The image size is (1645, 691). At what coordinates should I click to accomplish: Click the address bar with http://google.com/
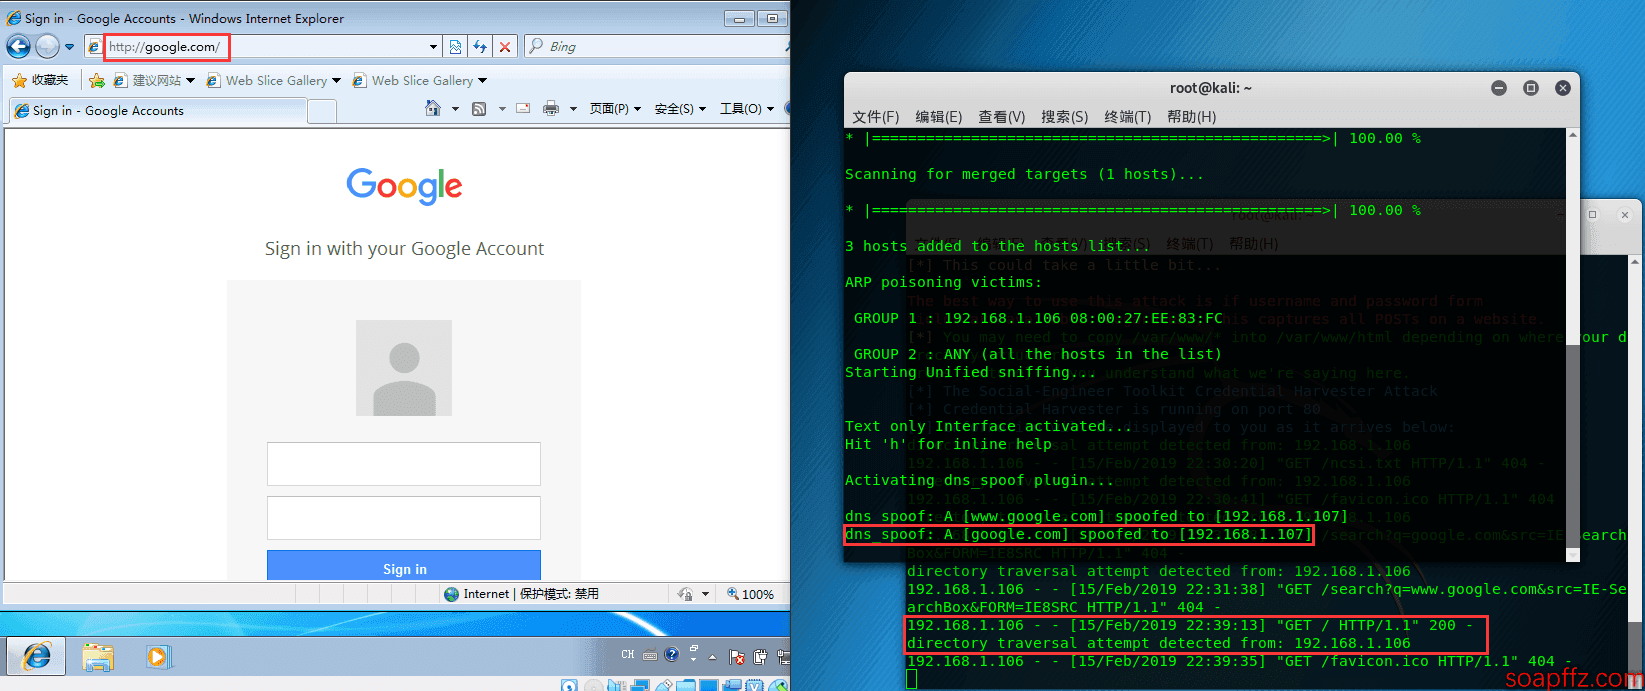point(262,46)
